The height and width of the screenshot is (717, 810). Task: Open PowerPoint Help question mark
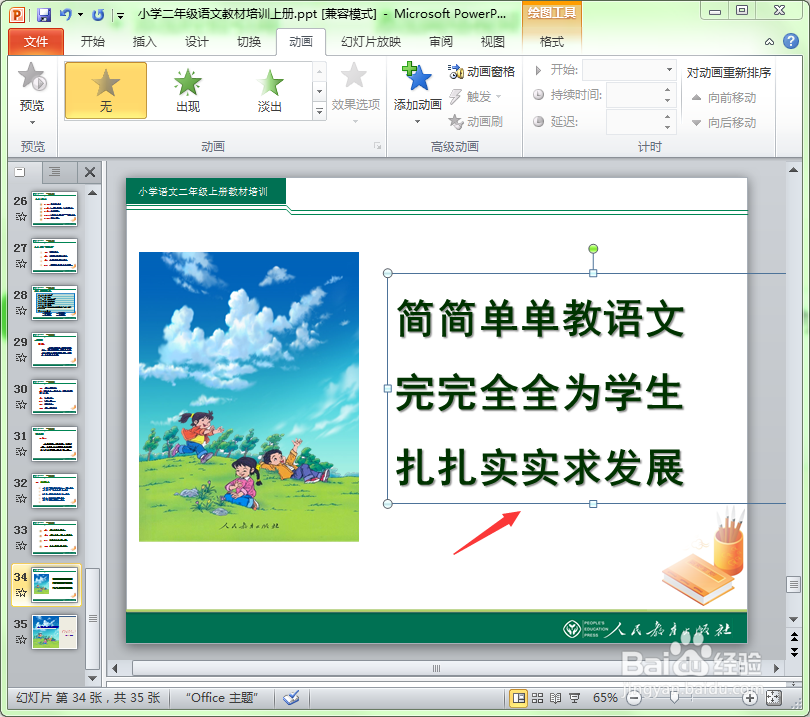coord(790,41)
